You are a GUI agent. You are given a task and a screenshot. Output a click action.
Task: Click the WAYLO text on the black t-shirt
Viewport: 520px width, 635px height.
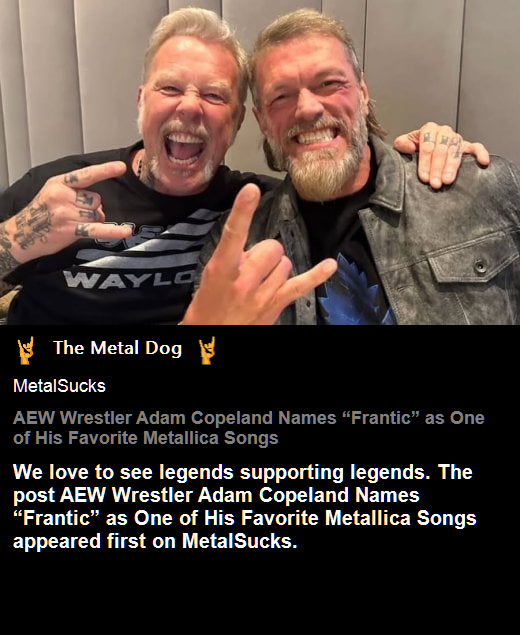(129, 279)
